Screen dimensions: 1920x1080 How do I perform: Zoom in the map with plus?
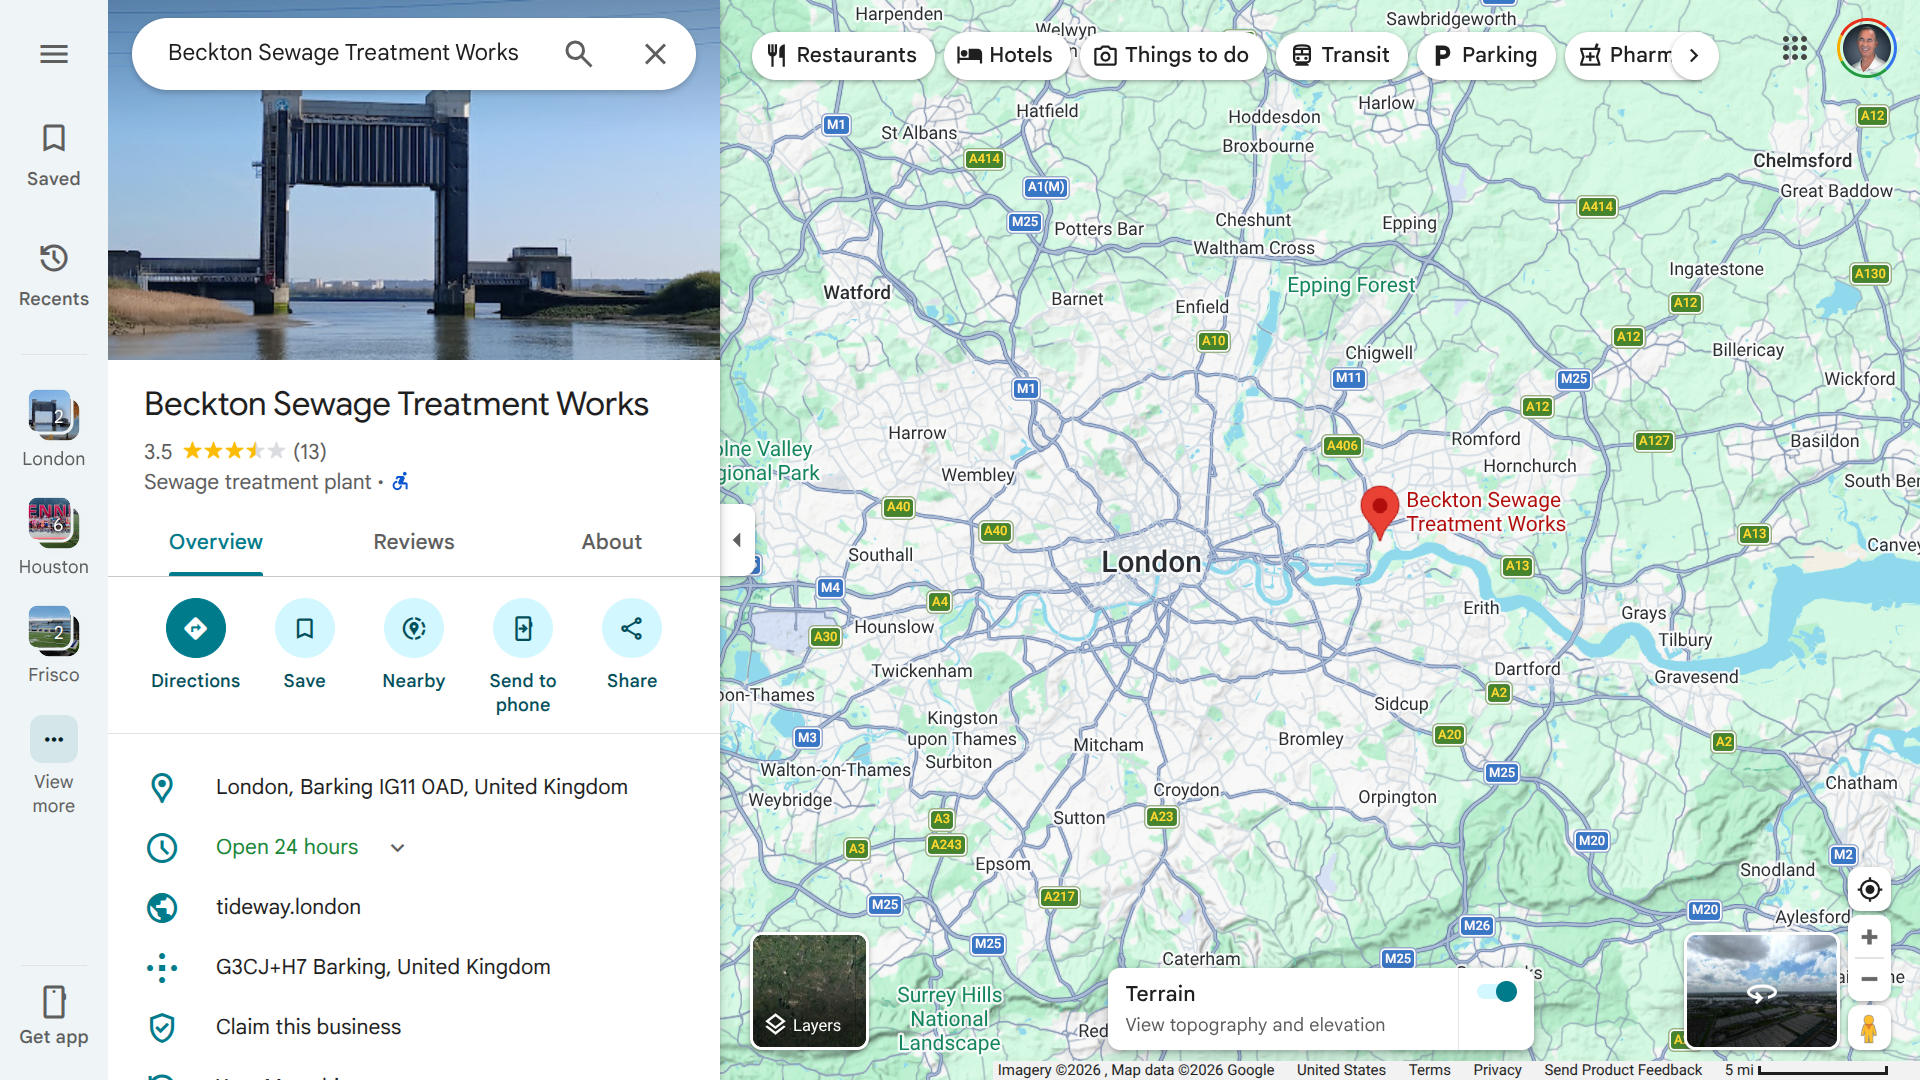point(1868,938)
